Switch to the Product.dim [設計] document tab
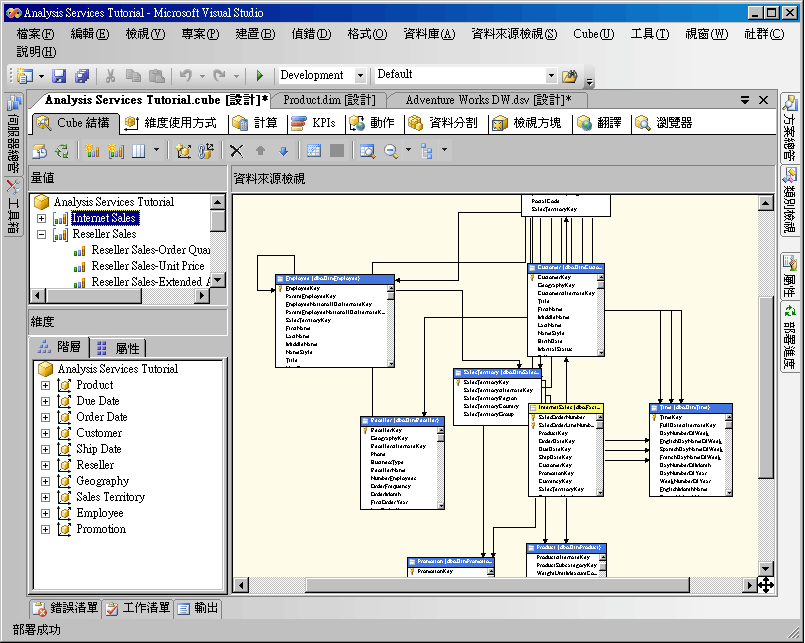This screenshot has width=805, height=643. [329, 100]
